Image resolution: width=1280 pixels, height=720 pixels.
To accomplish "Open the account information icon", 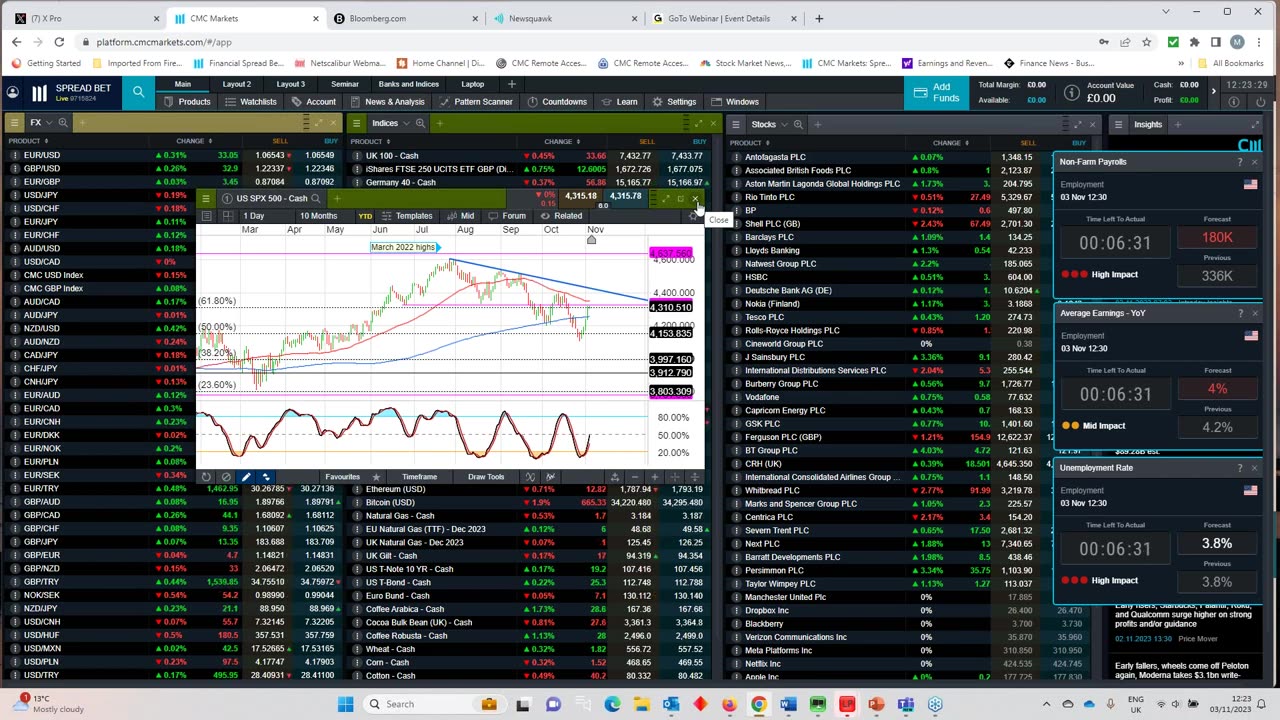I will 1072,92.
